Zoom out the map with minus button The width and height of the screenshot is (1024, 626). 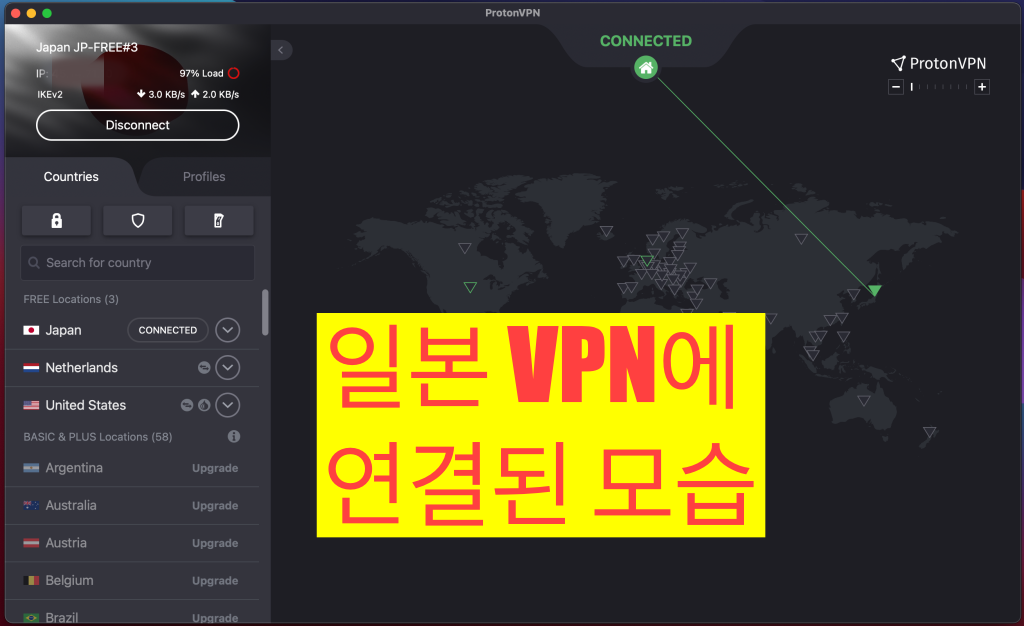pos(896,87)
